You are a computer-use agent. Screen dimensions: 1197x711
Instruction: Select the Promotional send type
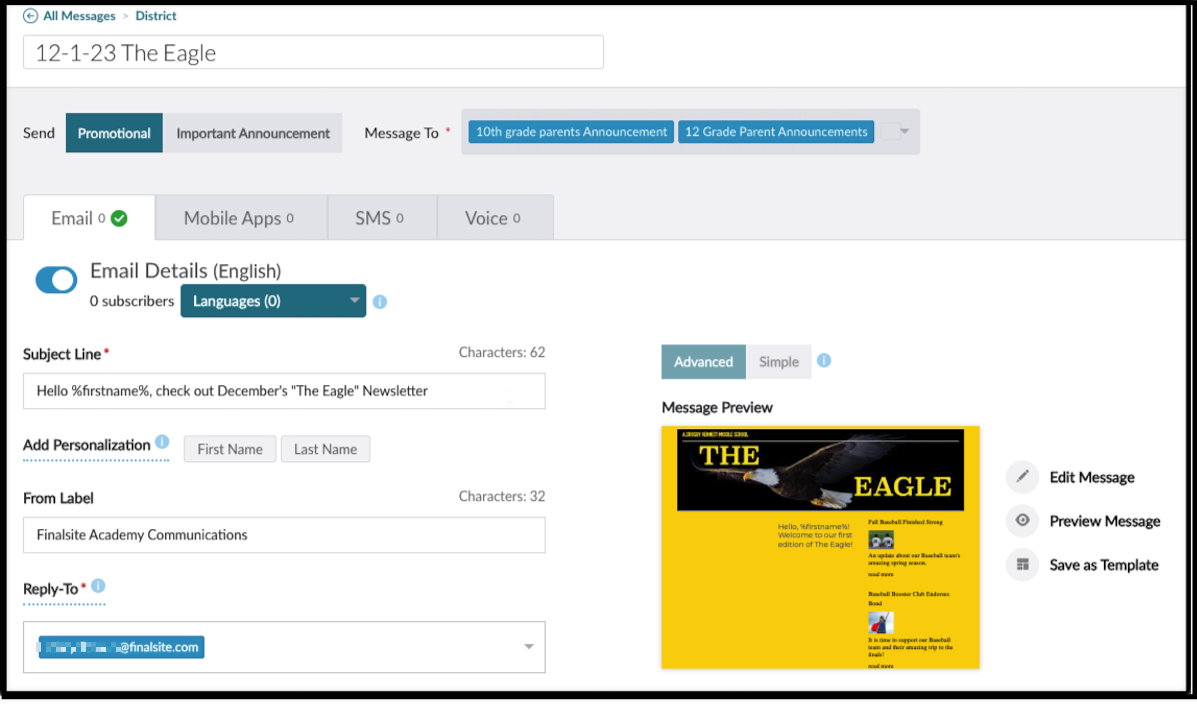(114, 133)
